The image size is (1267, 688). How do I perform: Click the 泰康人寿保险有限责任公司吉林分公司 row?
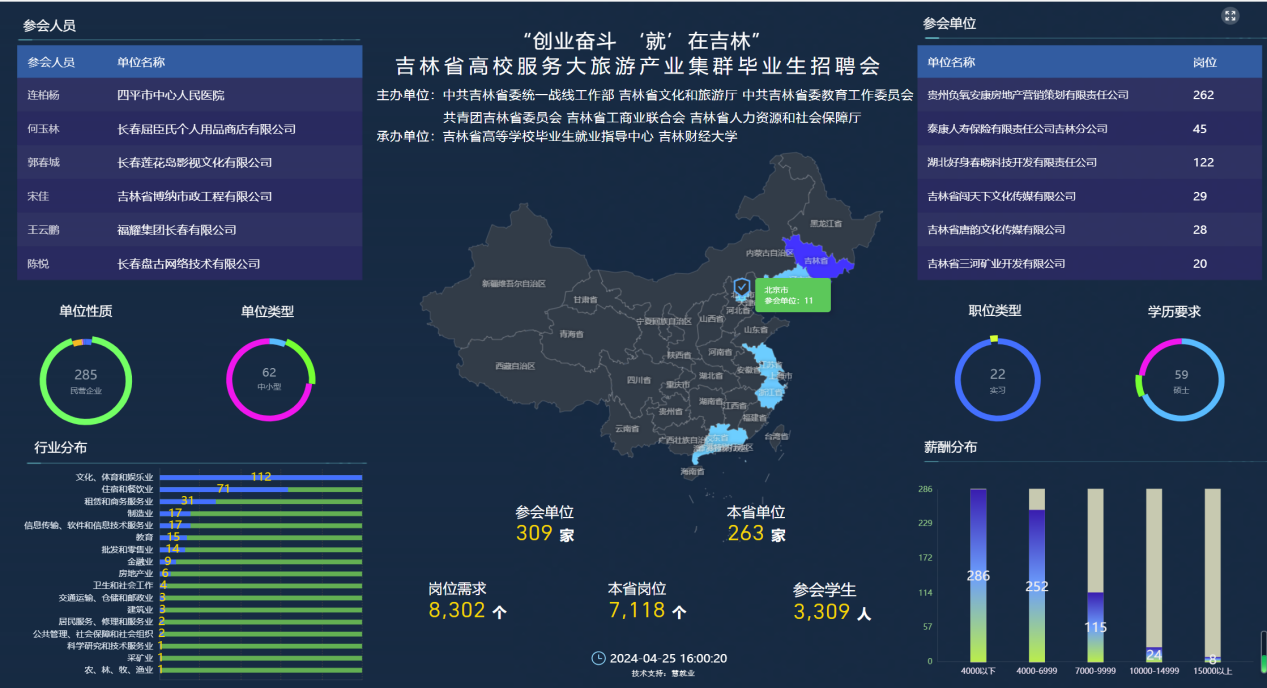pos(1089,129)
